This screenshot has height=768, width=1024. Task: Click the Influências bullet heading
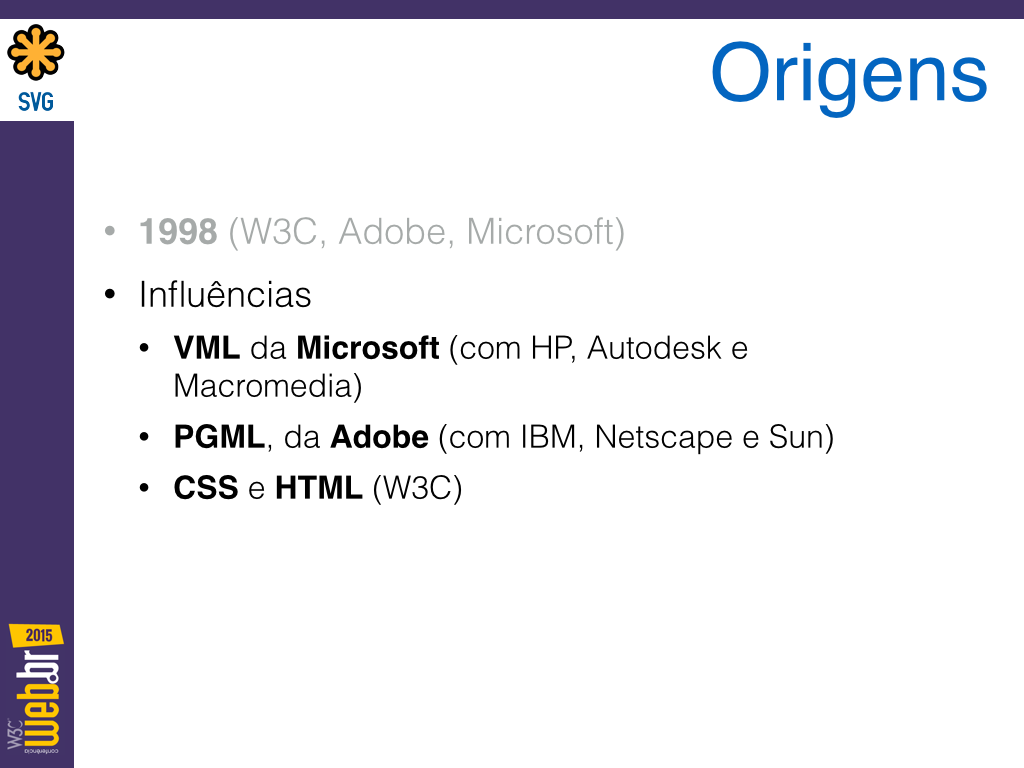225,295
